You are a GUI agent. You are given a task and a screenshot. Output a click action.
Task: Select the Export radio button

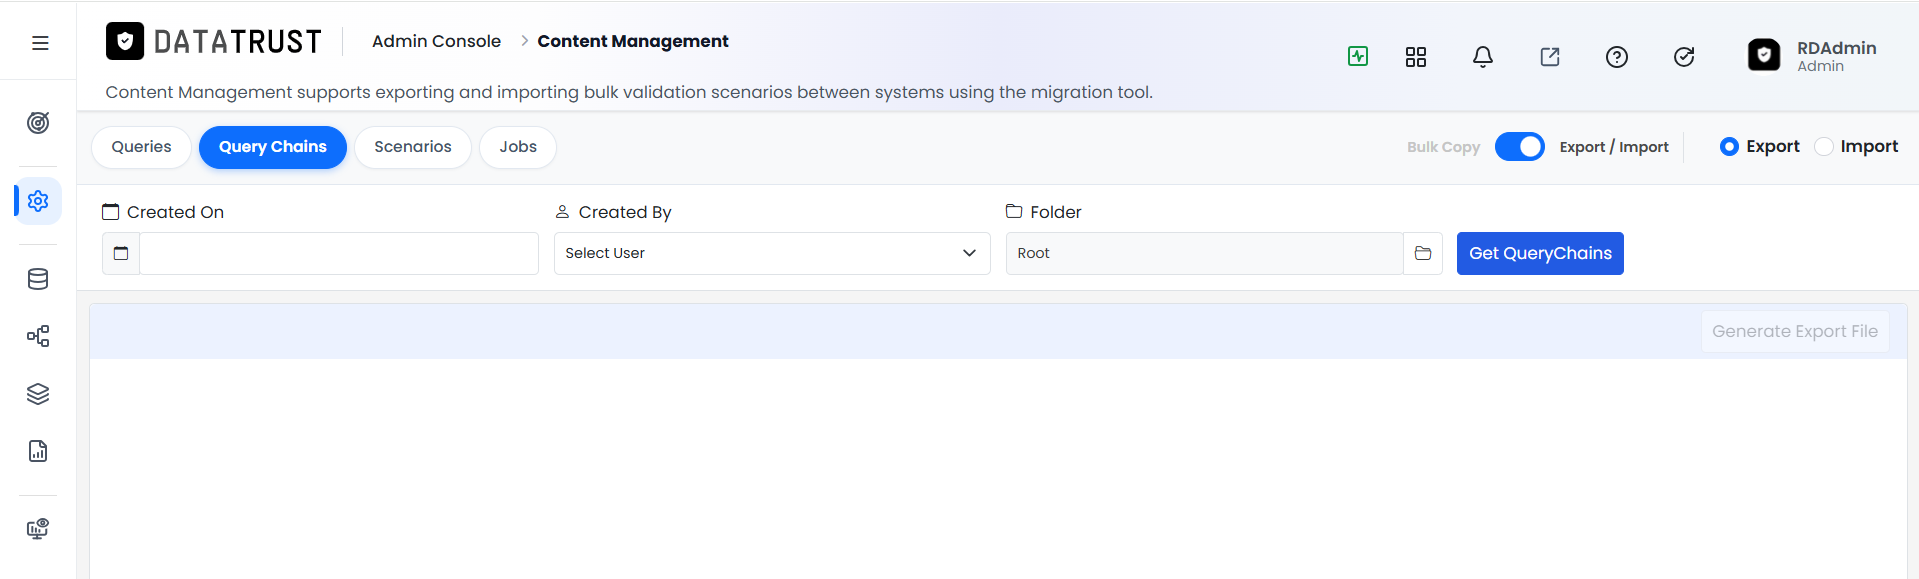click(1729, 147)
